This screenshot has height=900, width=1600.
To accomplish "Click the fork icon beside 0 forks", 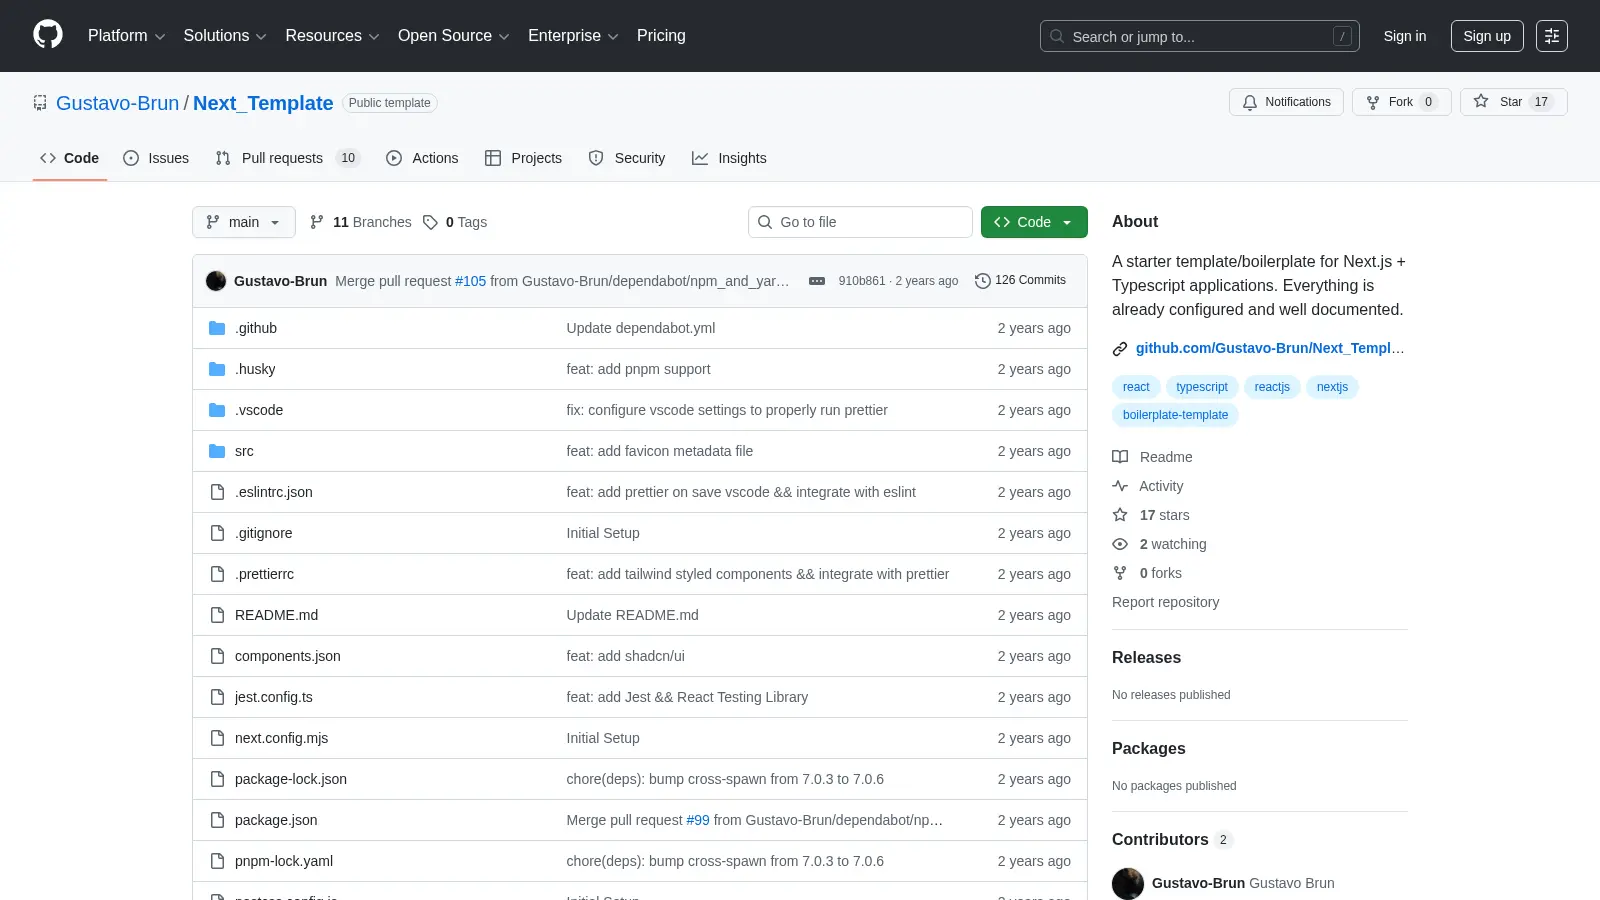I will tap(1120, 573).
